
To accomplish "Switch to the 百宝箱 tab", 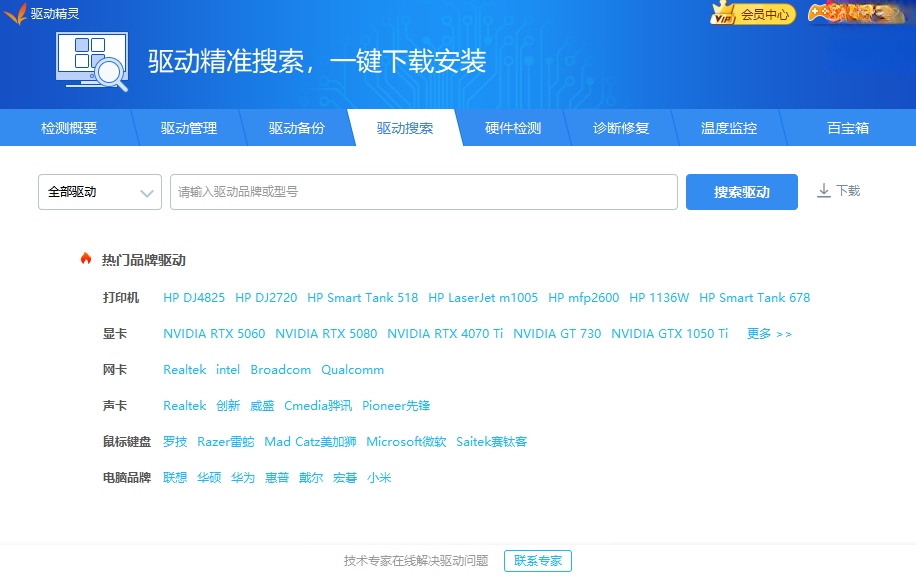I will pyautogui.click(x=848, y=128).
